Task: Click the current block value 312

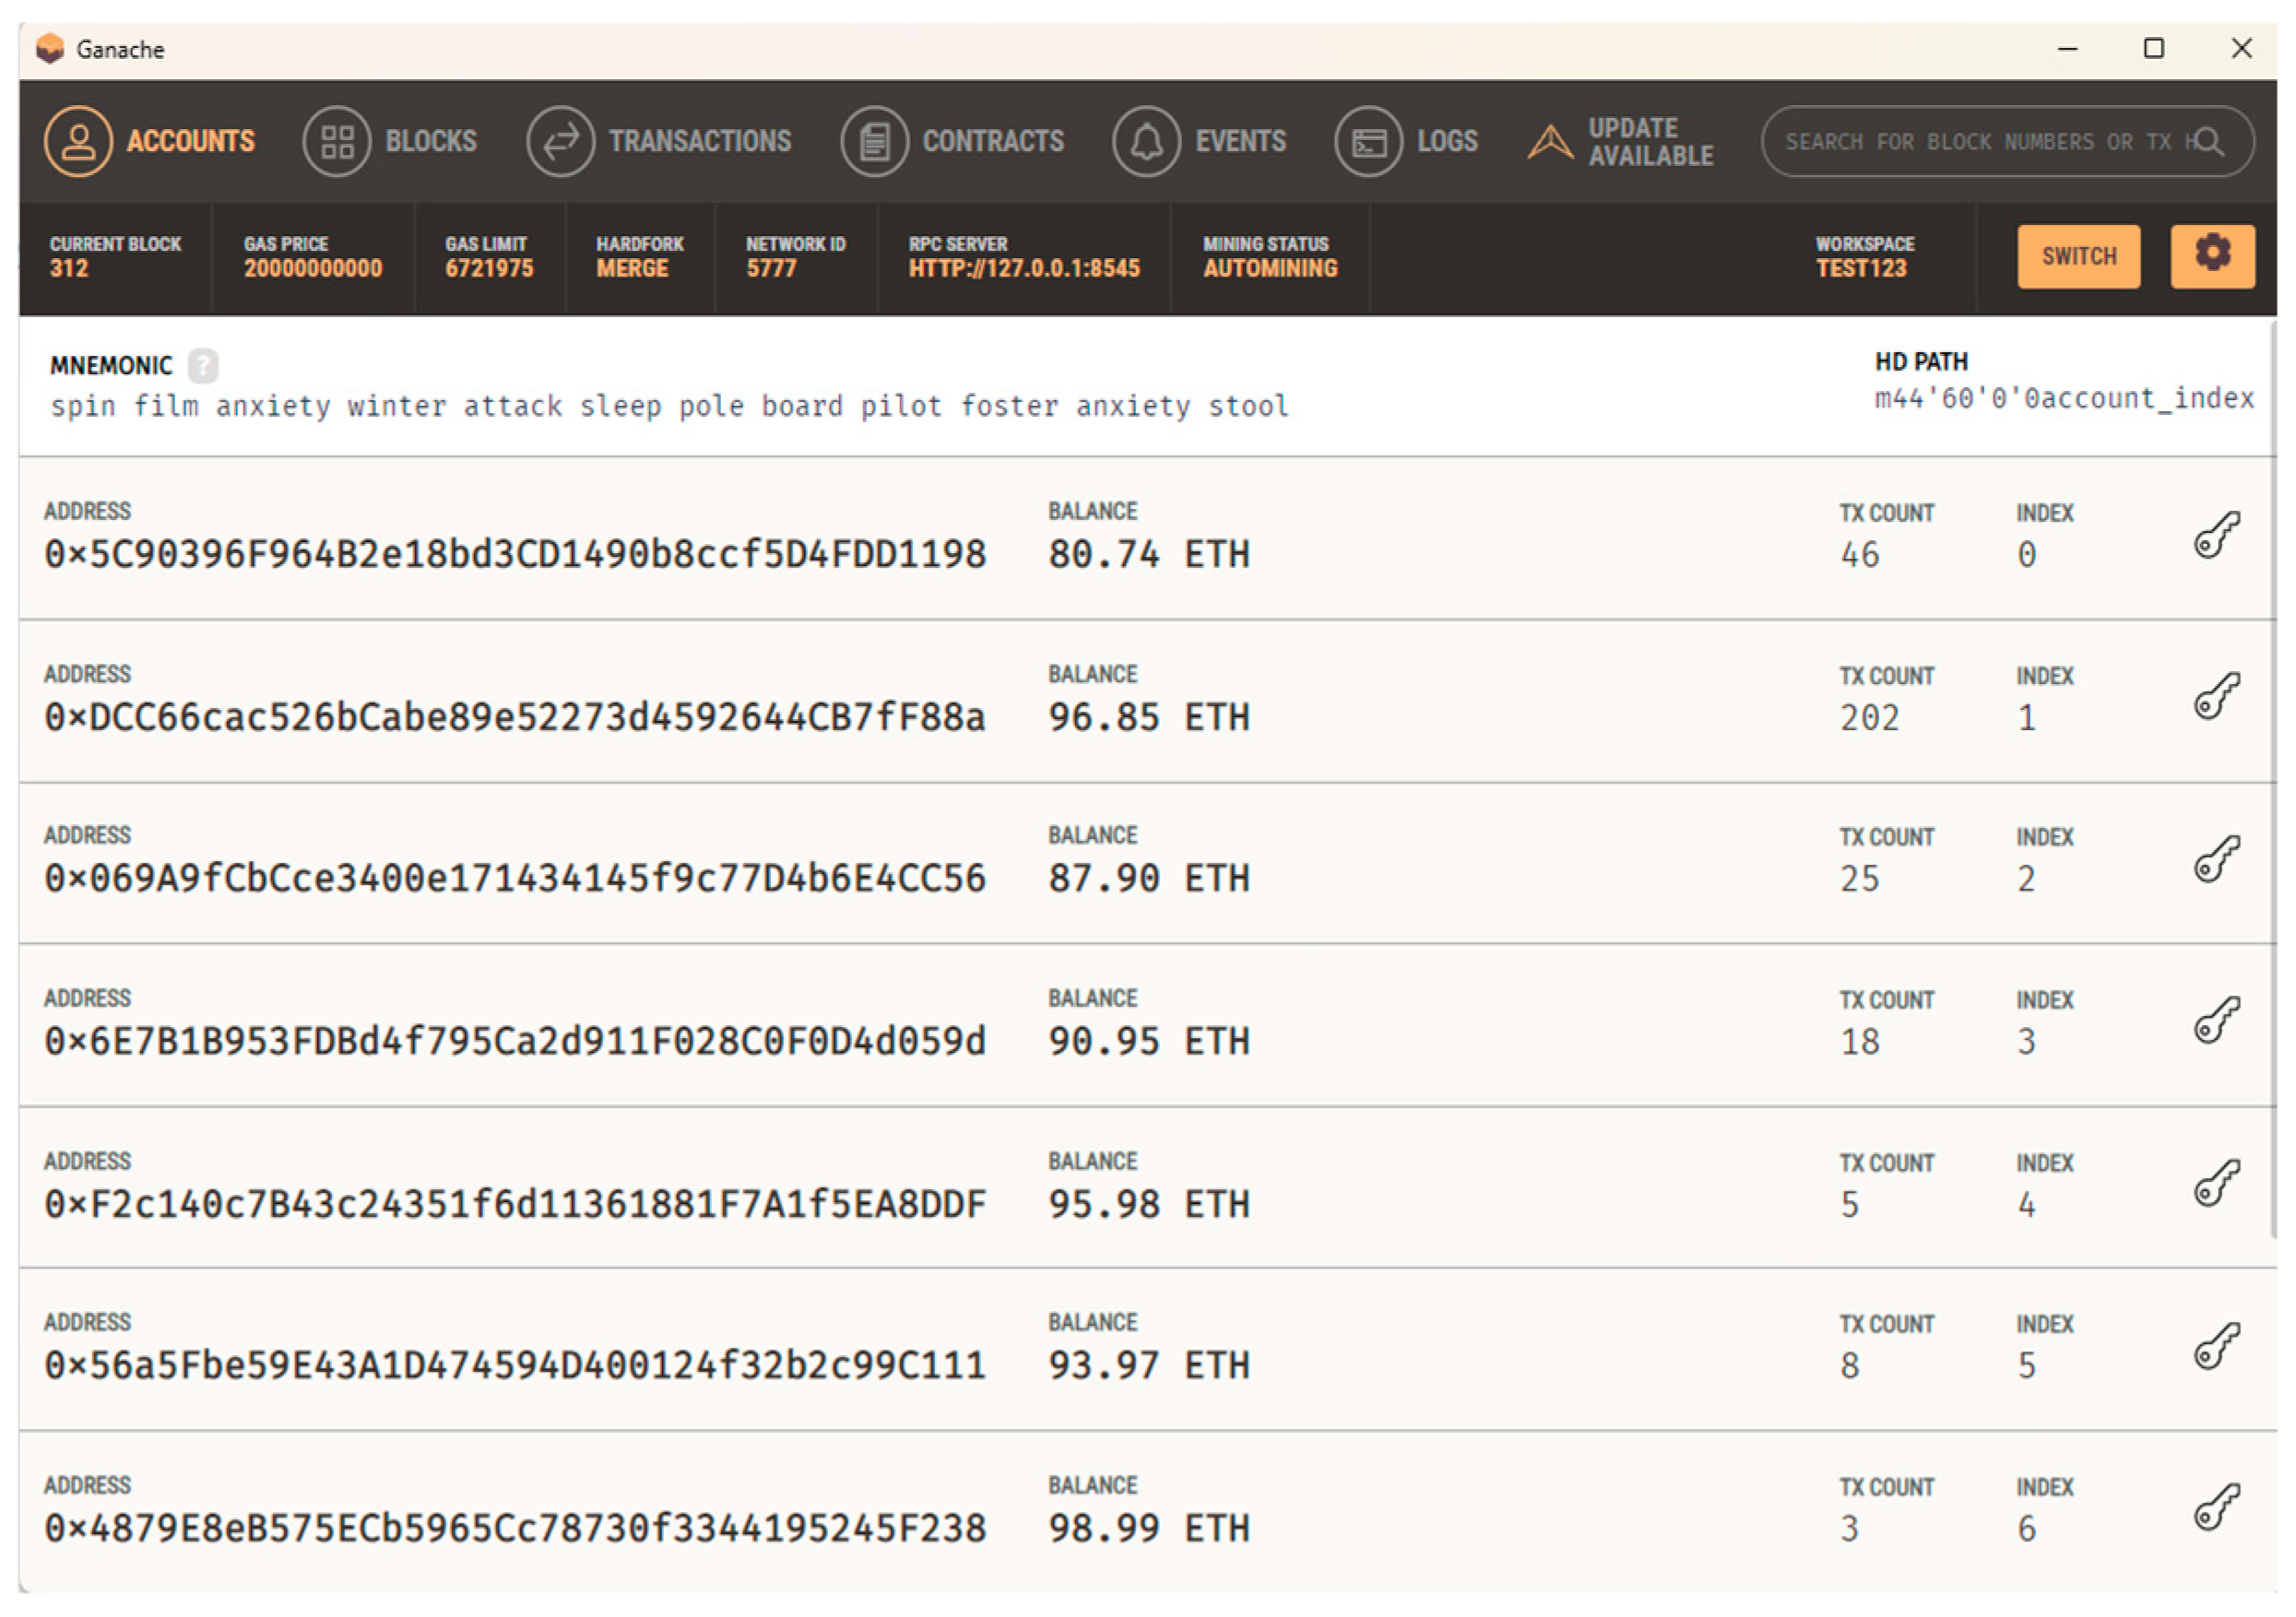Action: 69,268
